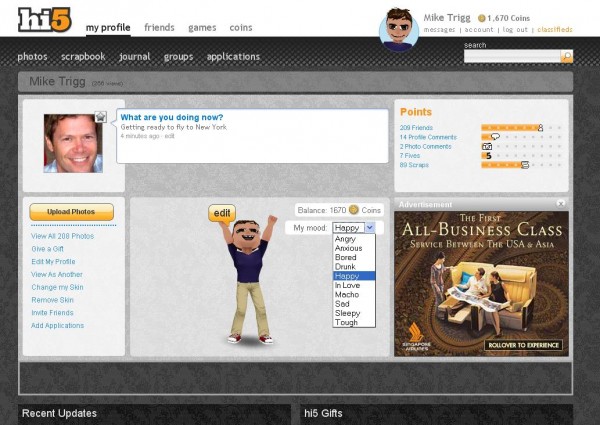The height and width of the screenshot is (425, 600).
Task: Click the speech bubble icon for Profile Comments
Action: click(x=494, y=137)
